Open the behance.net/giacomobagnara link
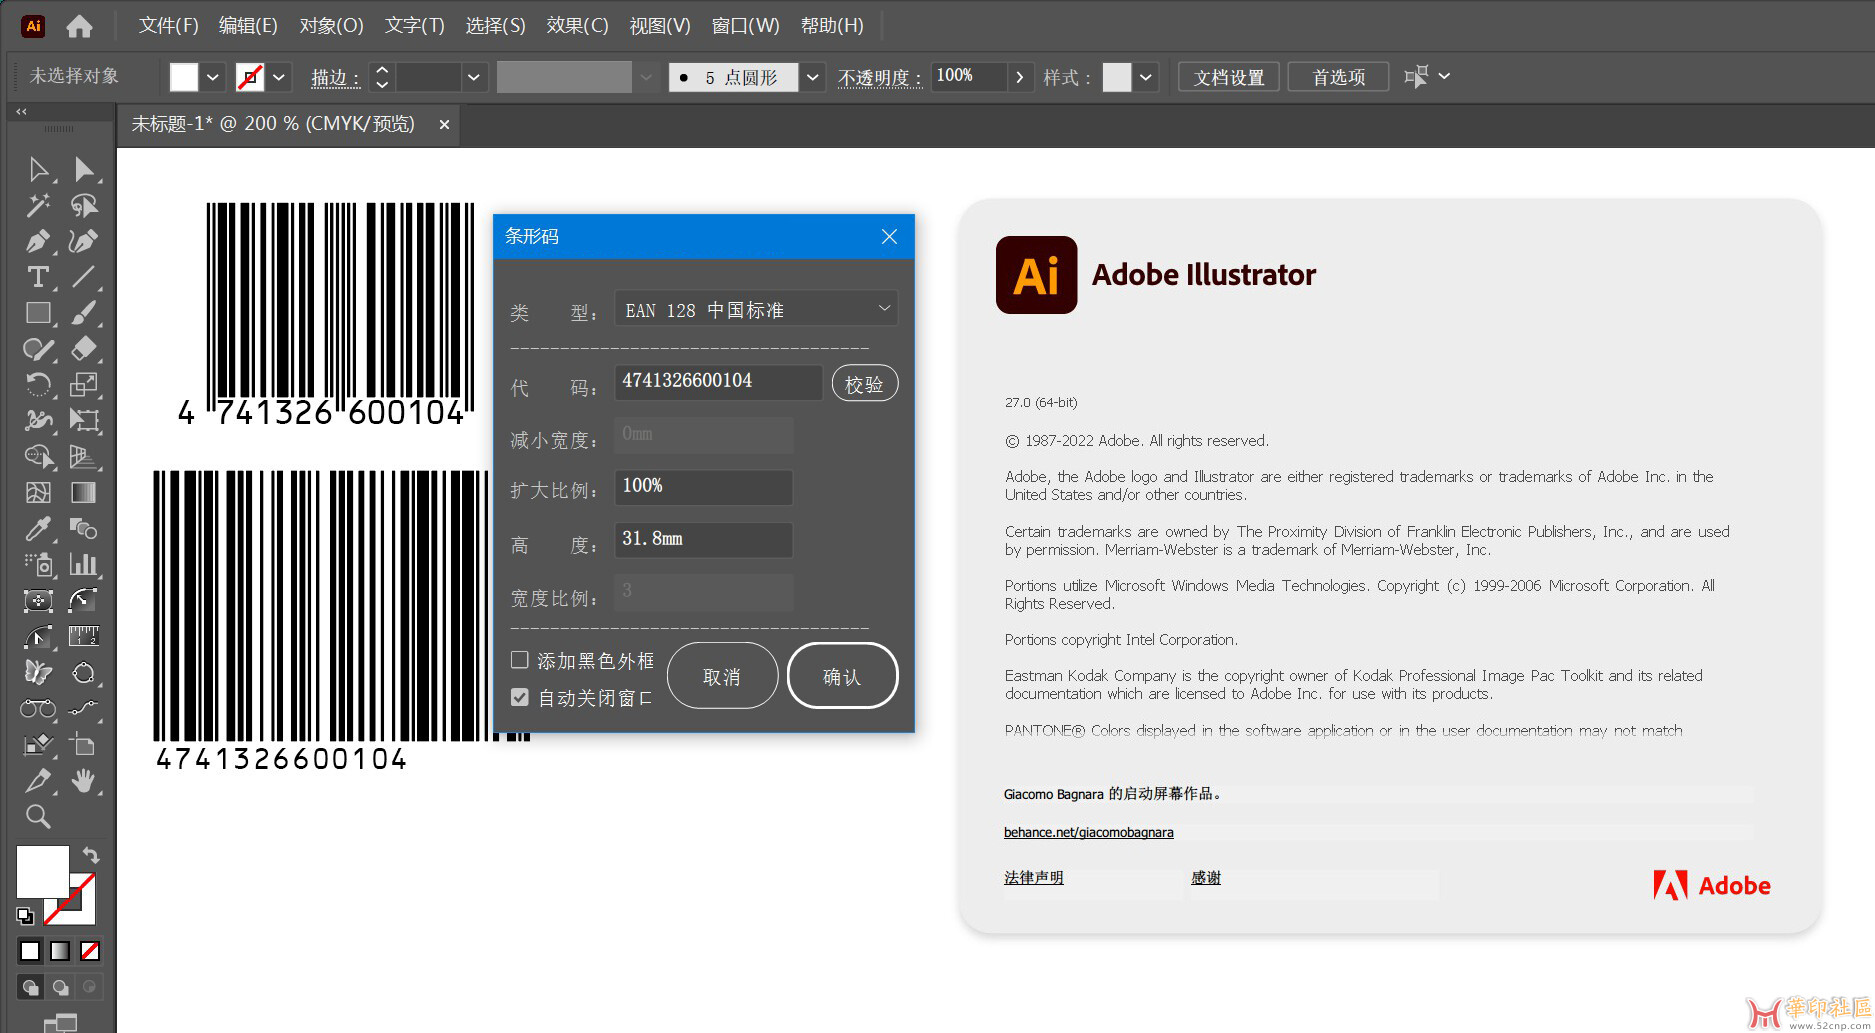1875x1033 pixels. click(1088, 832)
